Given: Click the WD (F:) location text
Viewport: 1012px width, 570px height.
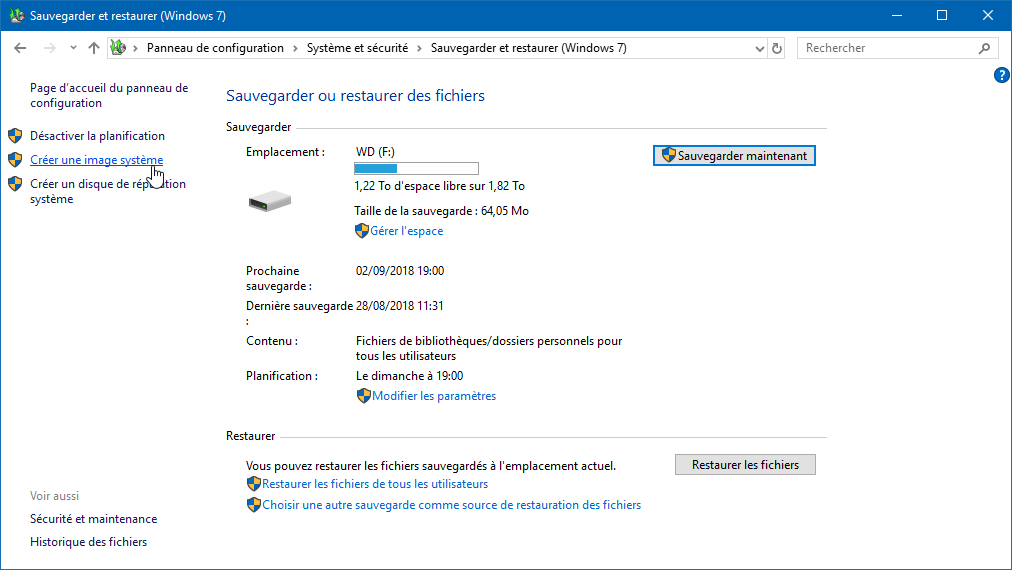Looking at the screenshot, I should coord(375,152).
